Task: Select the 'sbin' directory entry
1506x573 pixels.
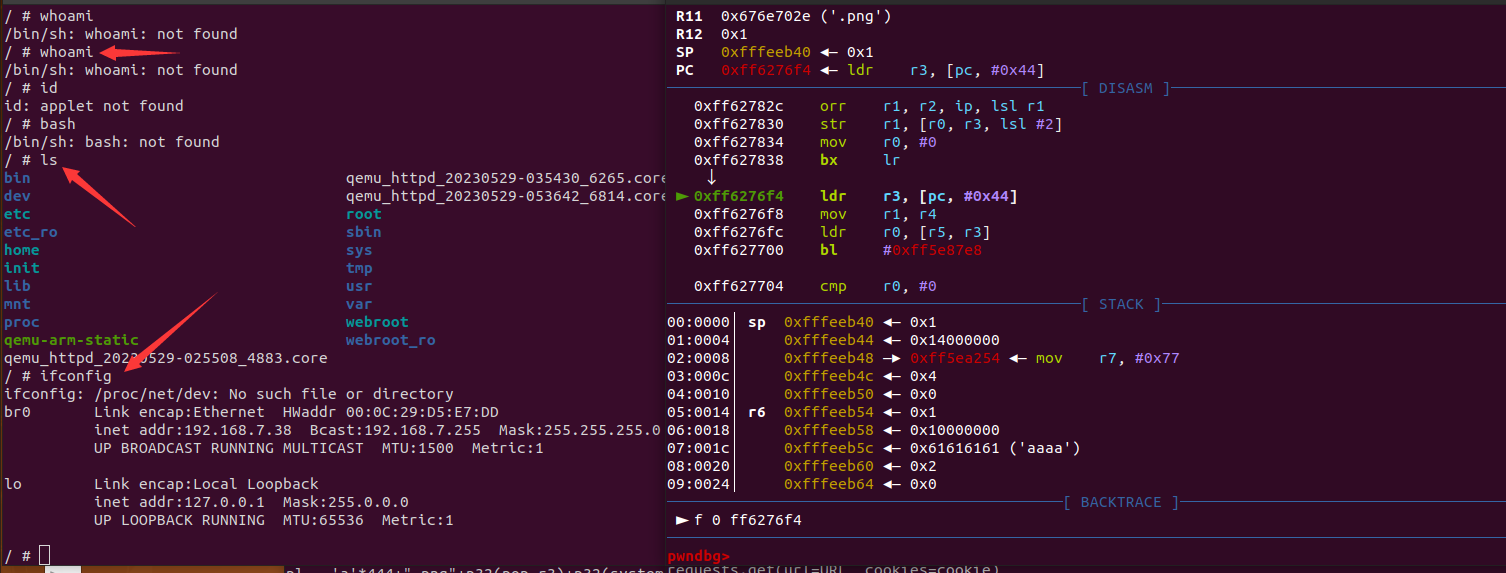Action: click(364, 232)
